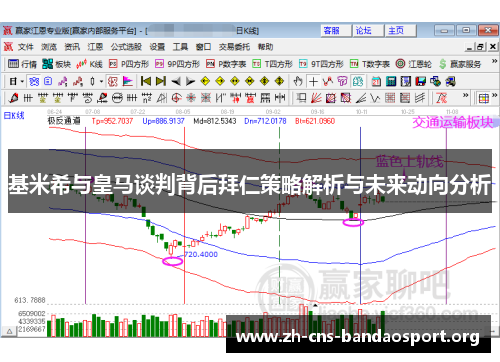Open the 9P四方形 tool
The image size is (500, 362).
point(178,64)
